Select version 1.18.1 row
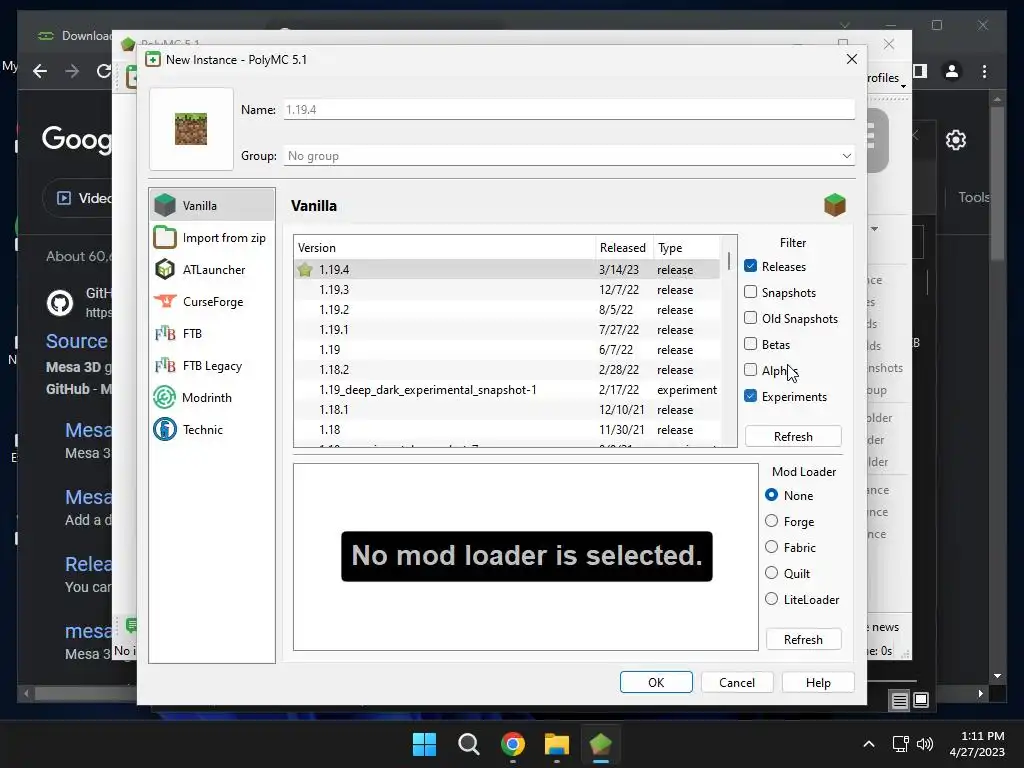Viewport: 1024px width, 768px height. click(x=507, y=409)
